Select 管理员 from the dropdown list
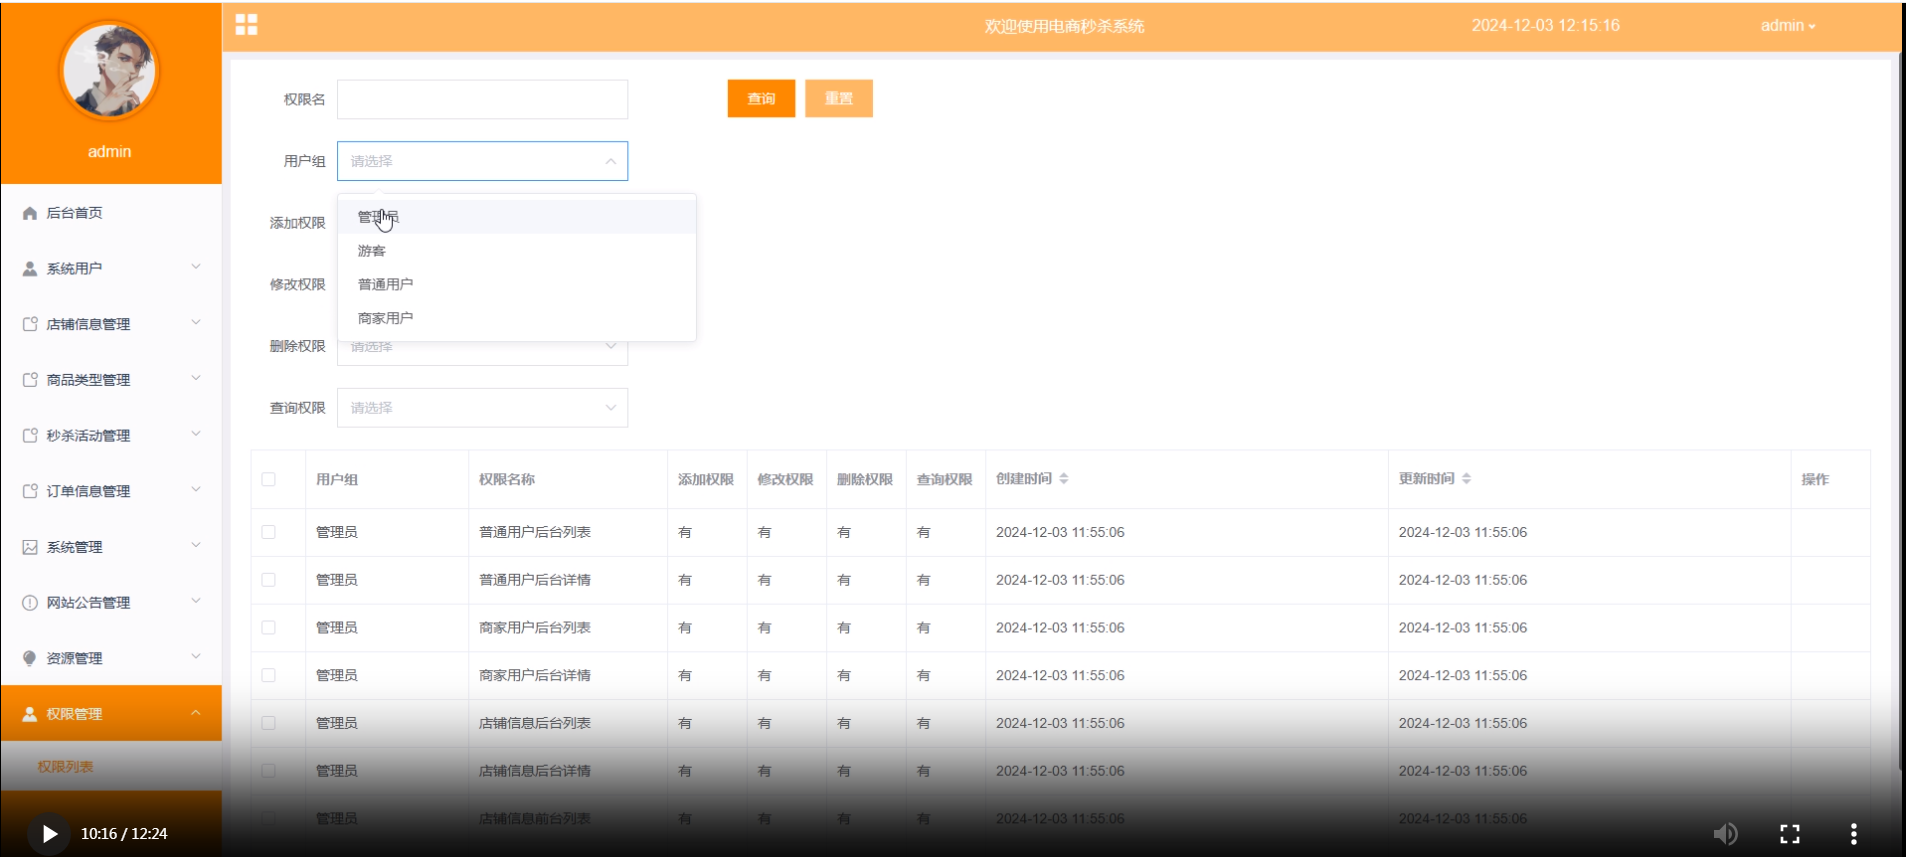Viewport: 1906px width, 857px height. click(517, 217)
